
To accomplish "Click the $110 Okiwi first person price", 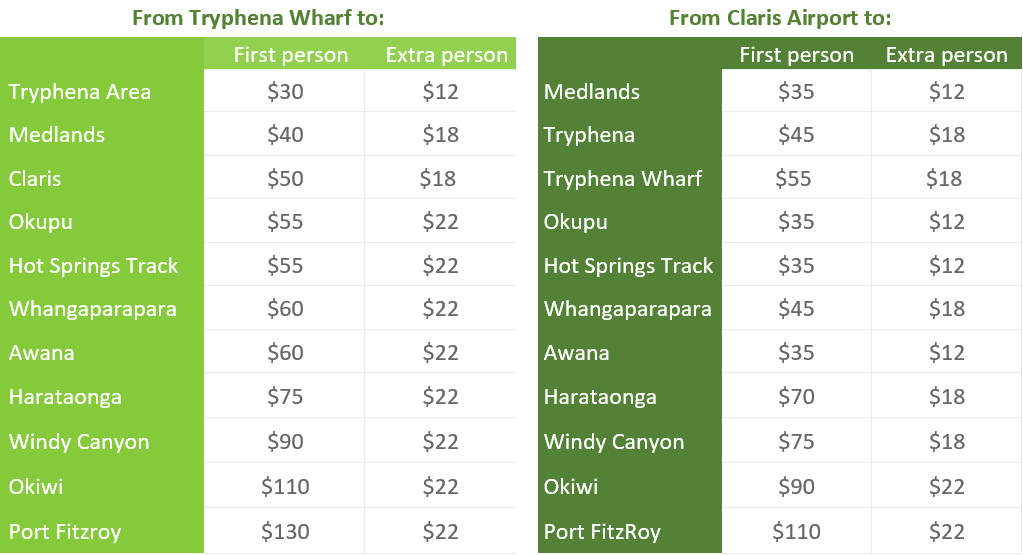I will [285, 486].
